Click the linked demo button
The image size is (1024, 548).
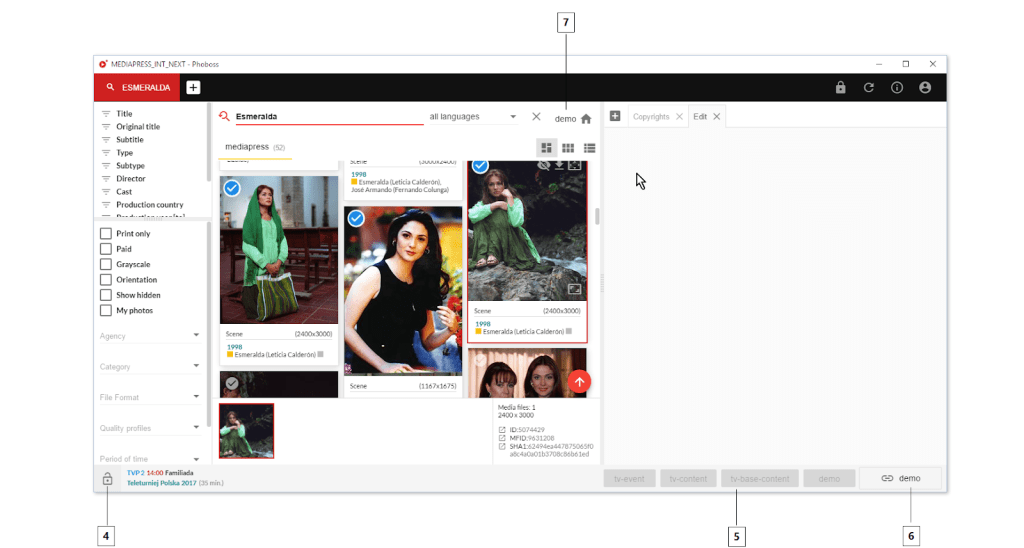tap(901, 479)
